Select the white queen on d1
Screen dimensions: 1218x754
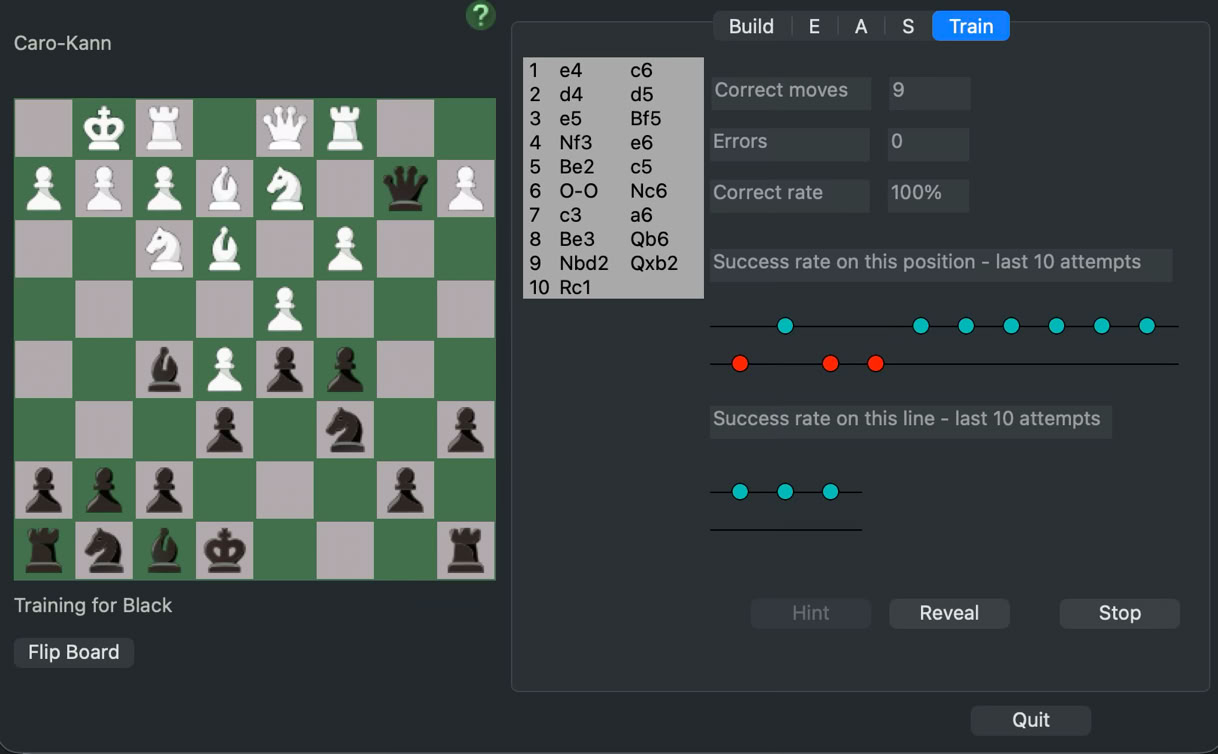click(x=285, y=128)
